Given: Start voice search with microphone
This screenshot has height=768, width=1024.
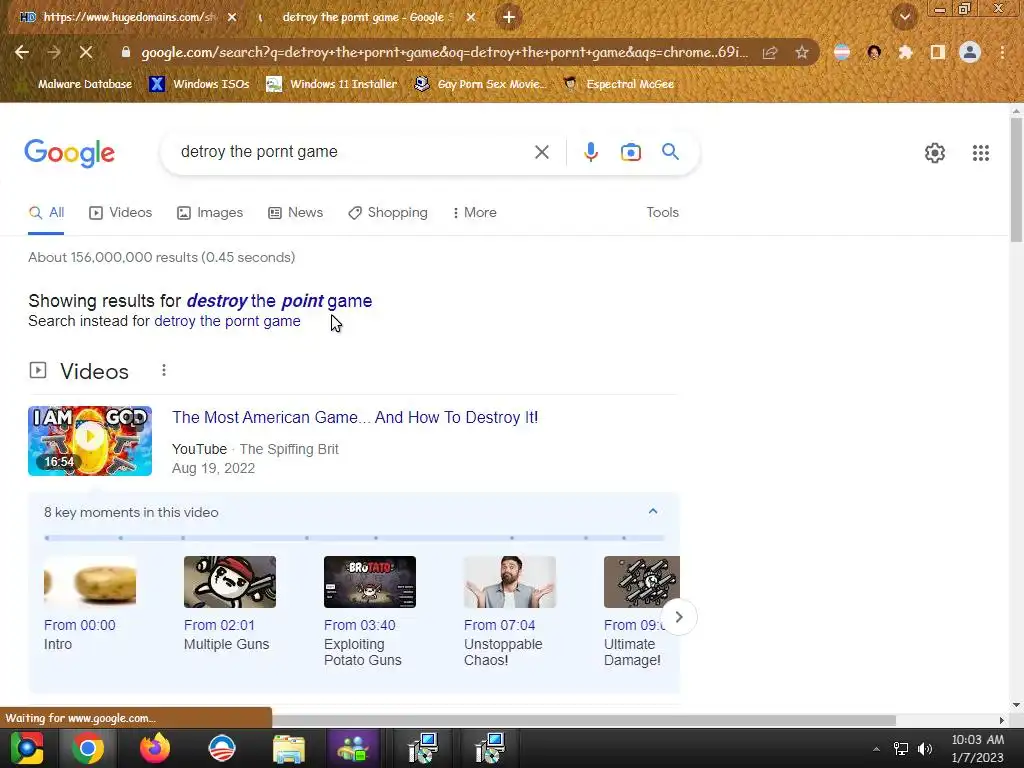Looking at the screenshot, I should click(x=590, y=152).
